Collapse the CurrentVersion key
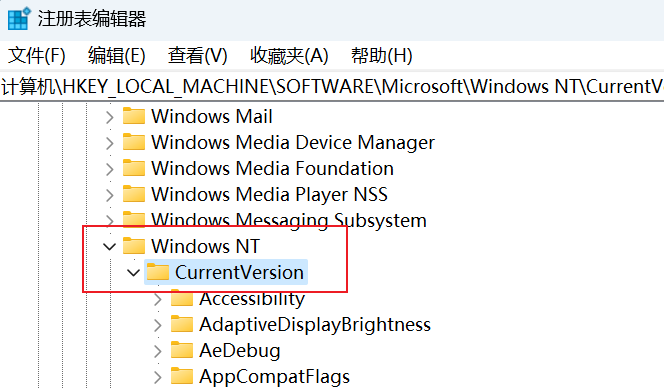 133,272
